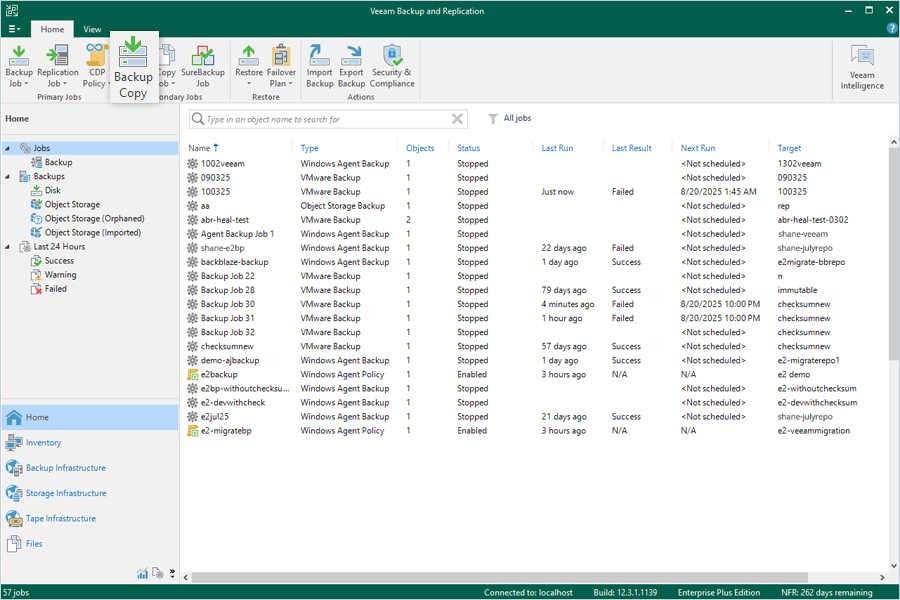Sort by the Type column header
The width and height of the screenshot is (900, 600).
[309, 148]
